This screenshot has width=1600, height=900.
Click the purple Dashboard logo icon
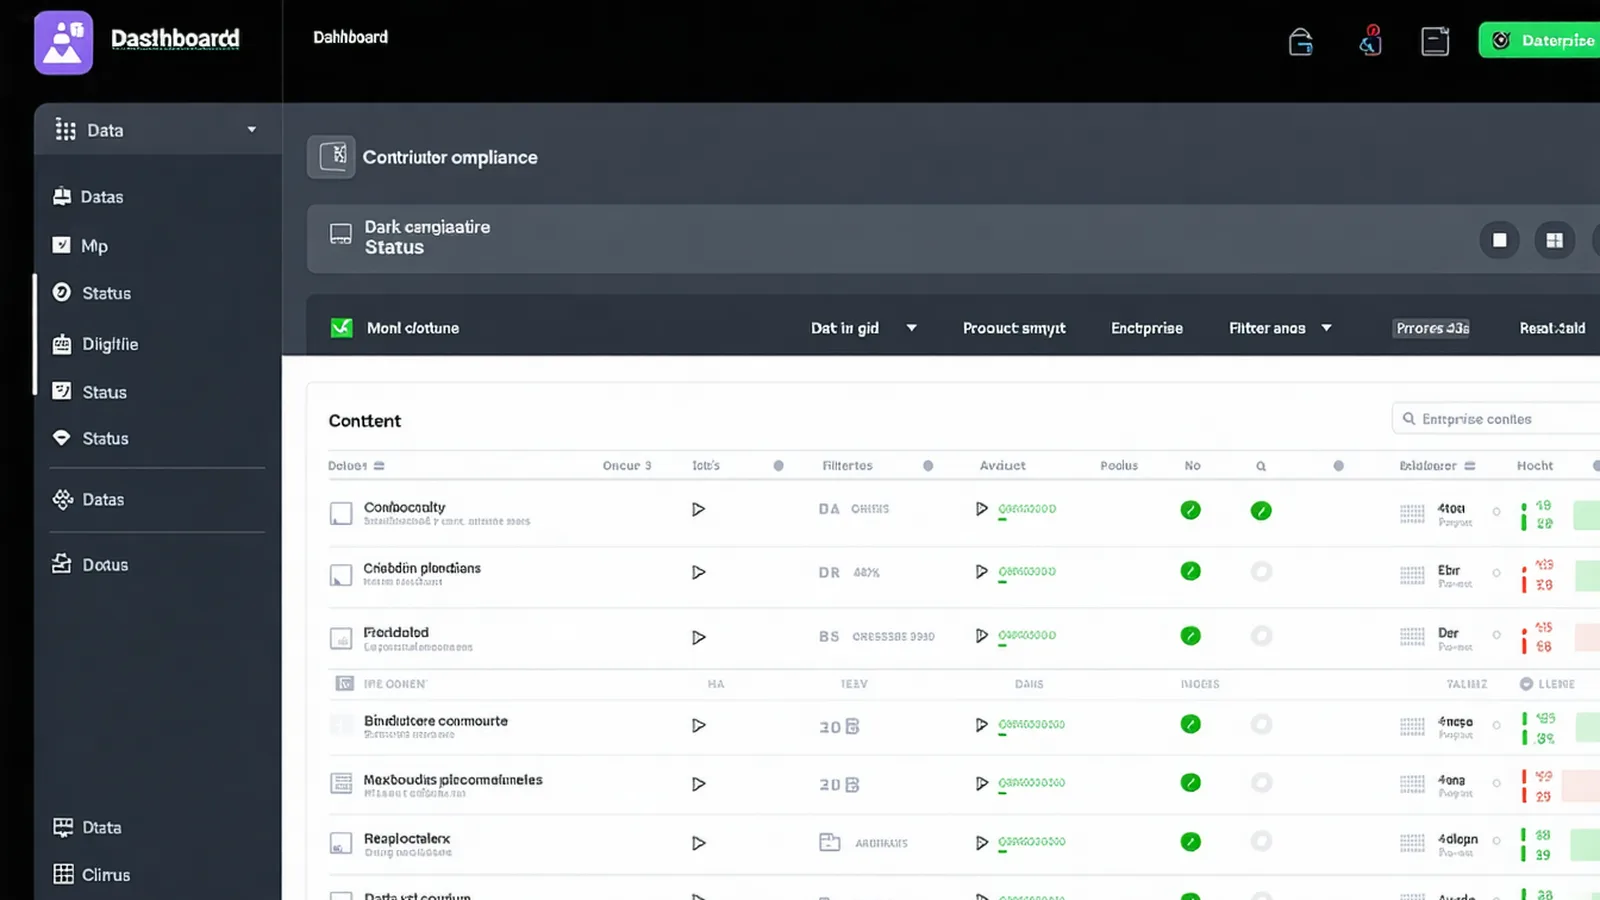pyautogui.click(x=63, y=43)
